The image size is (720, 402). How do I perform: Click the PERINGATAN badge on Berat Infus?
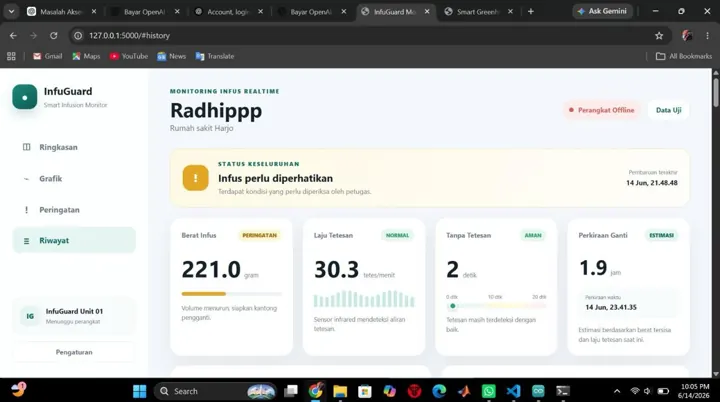point(259,235)
